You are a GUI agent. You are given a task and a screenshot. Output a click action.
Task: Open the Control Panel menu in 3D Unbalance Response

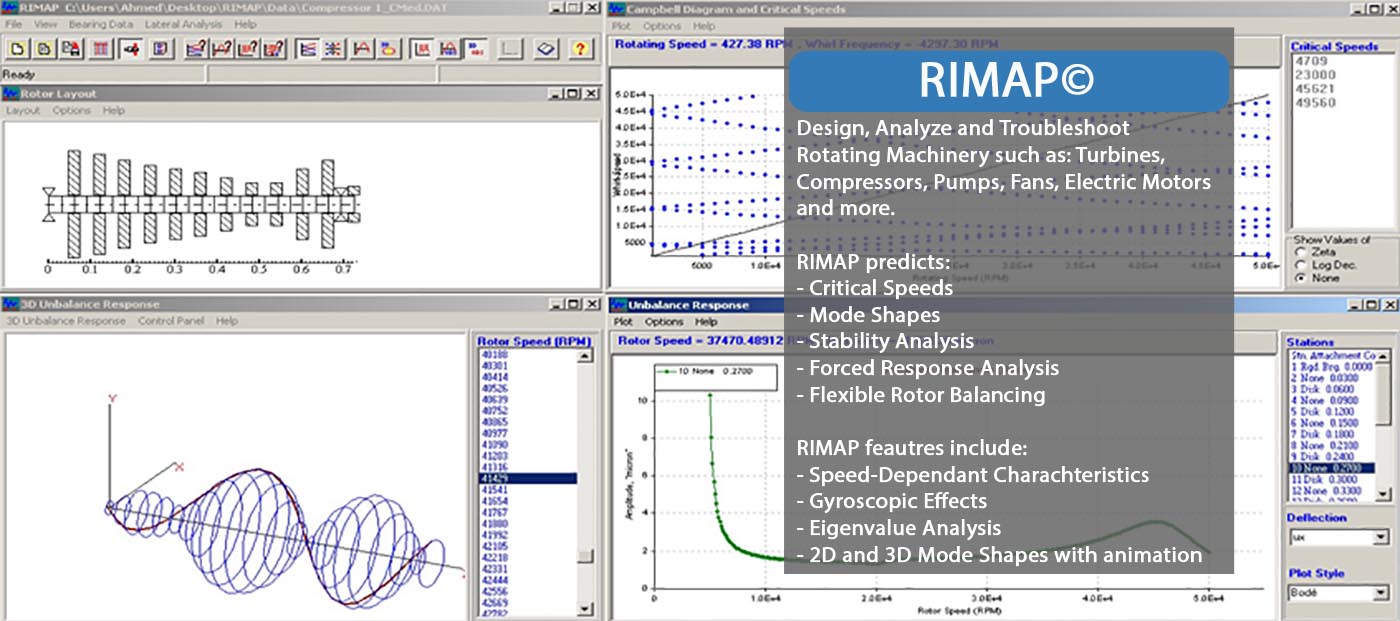click(x=171, y=321)
